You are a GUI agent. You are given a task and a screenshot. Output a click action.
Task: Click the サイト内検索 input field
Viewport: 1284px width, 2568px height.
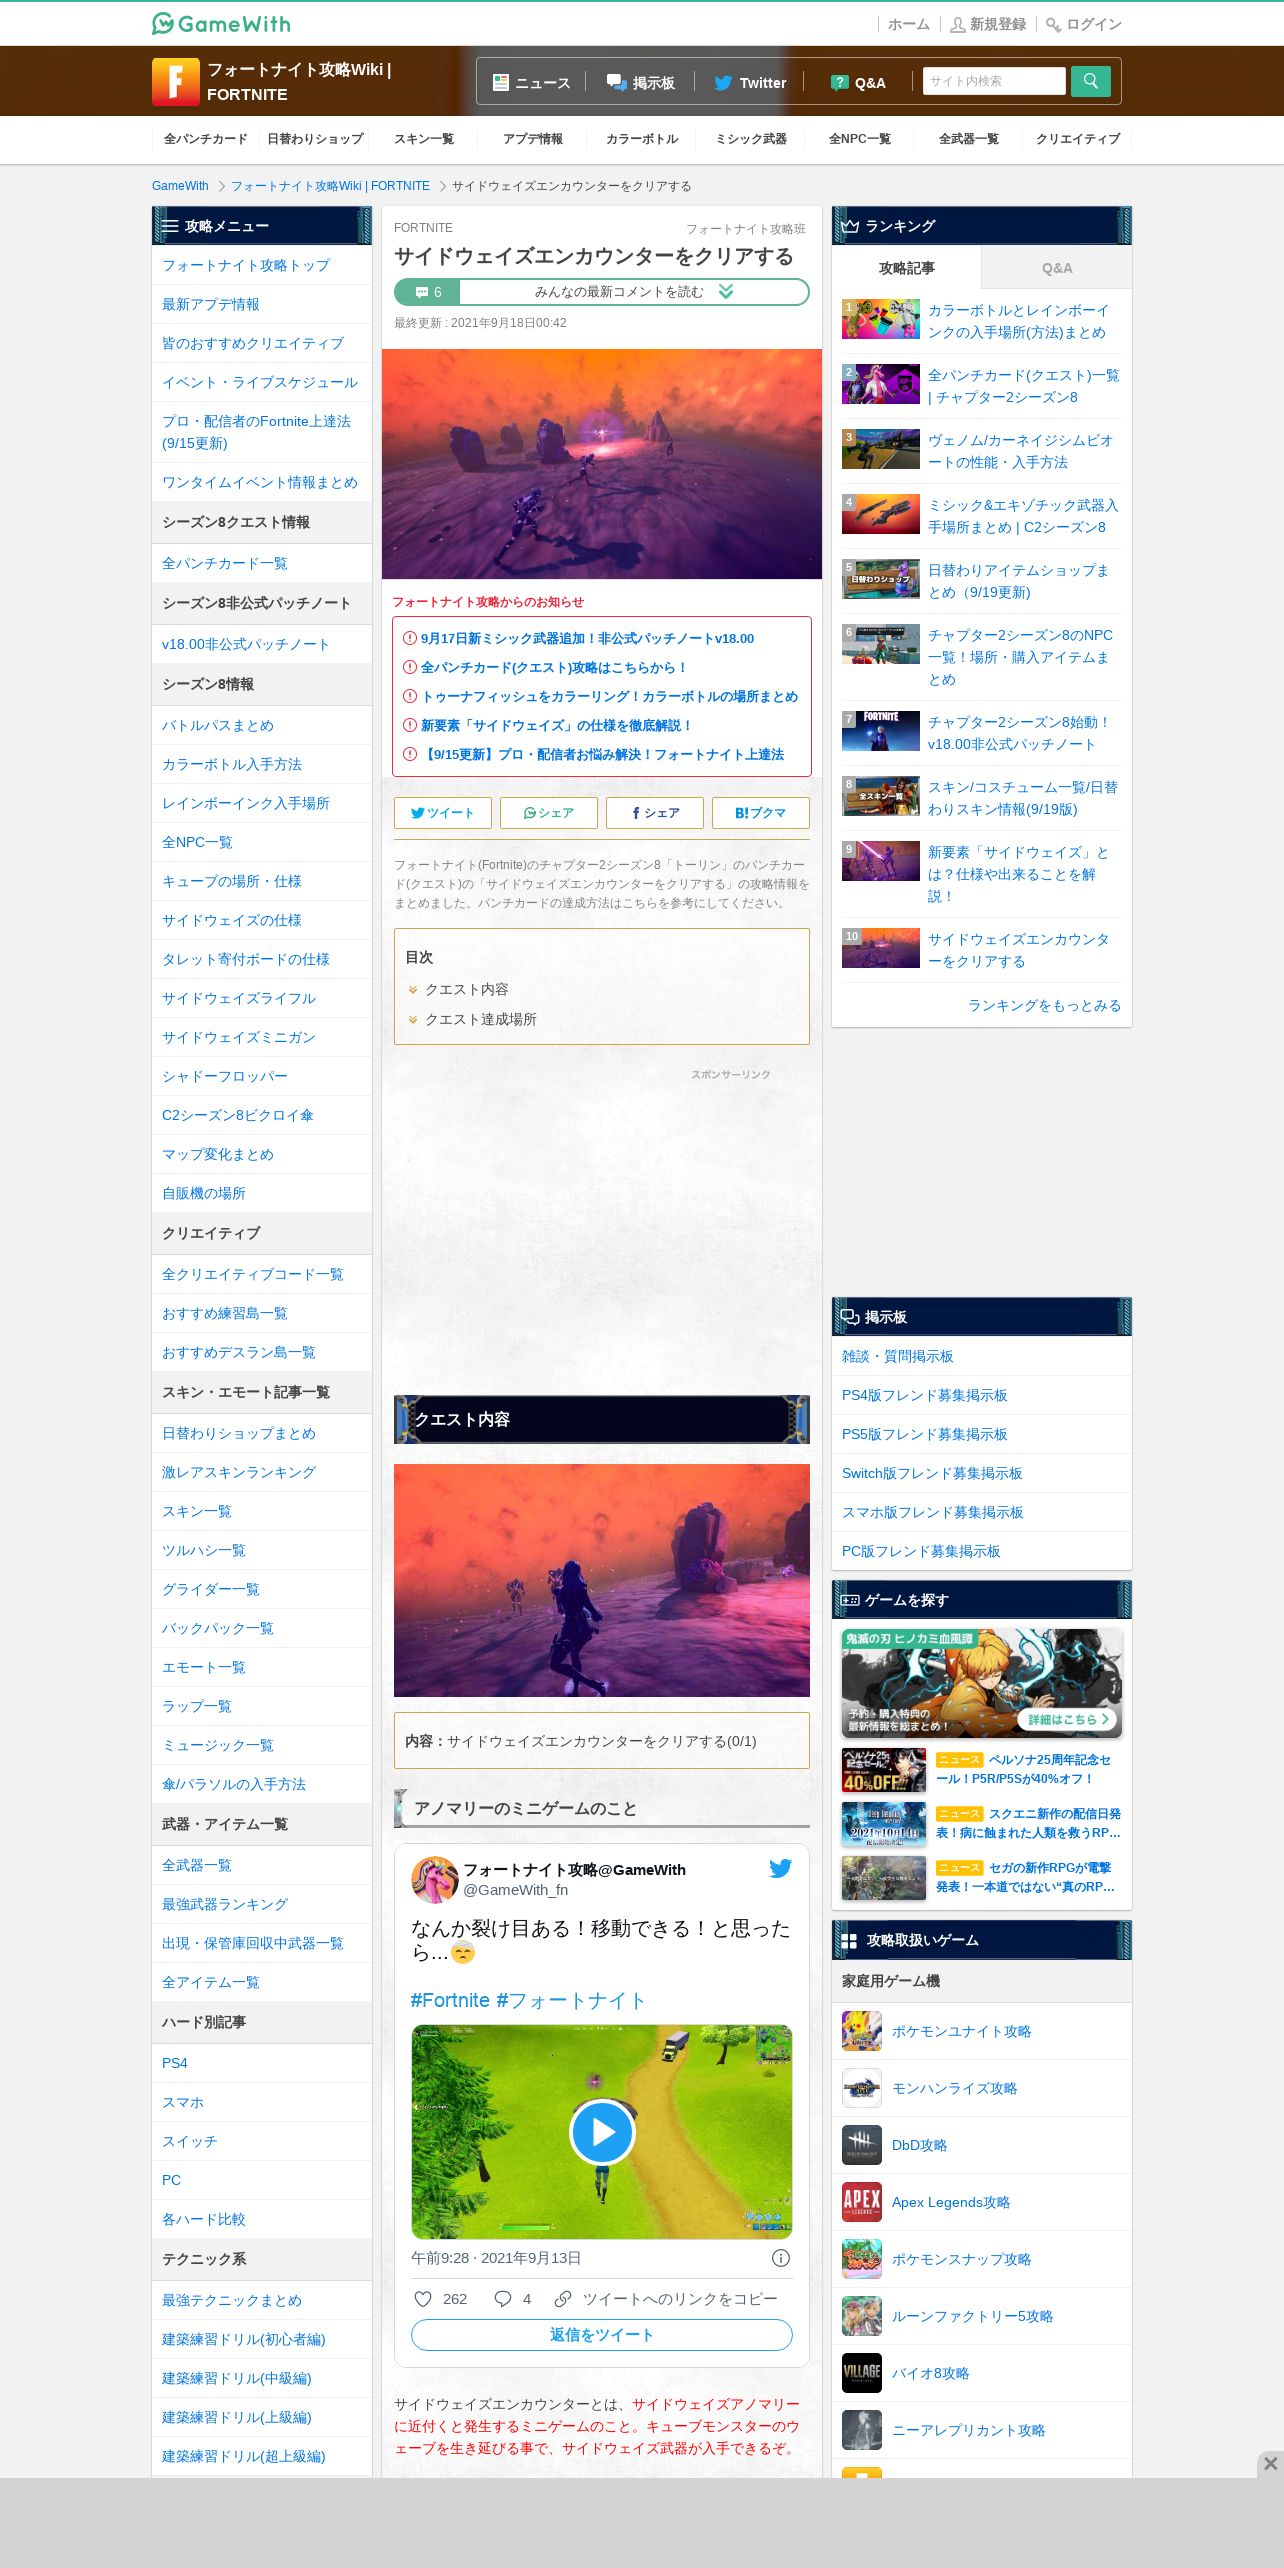[x=994, y=81]
